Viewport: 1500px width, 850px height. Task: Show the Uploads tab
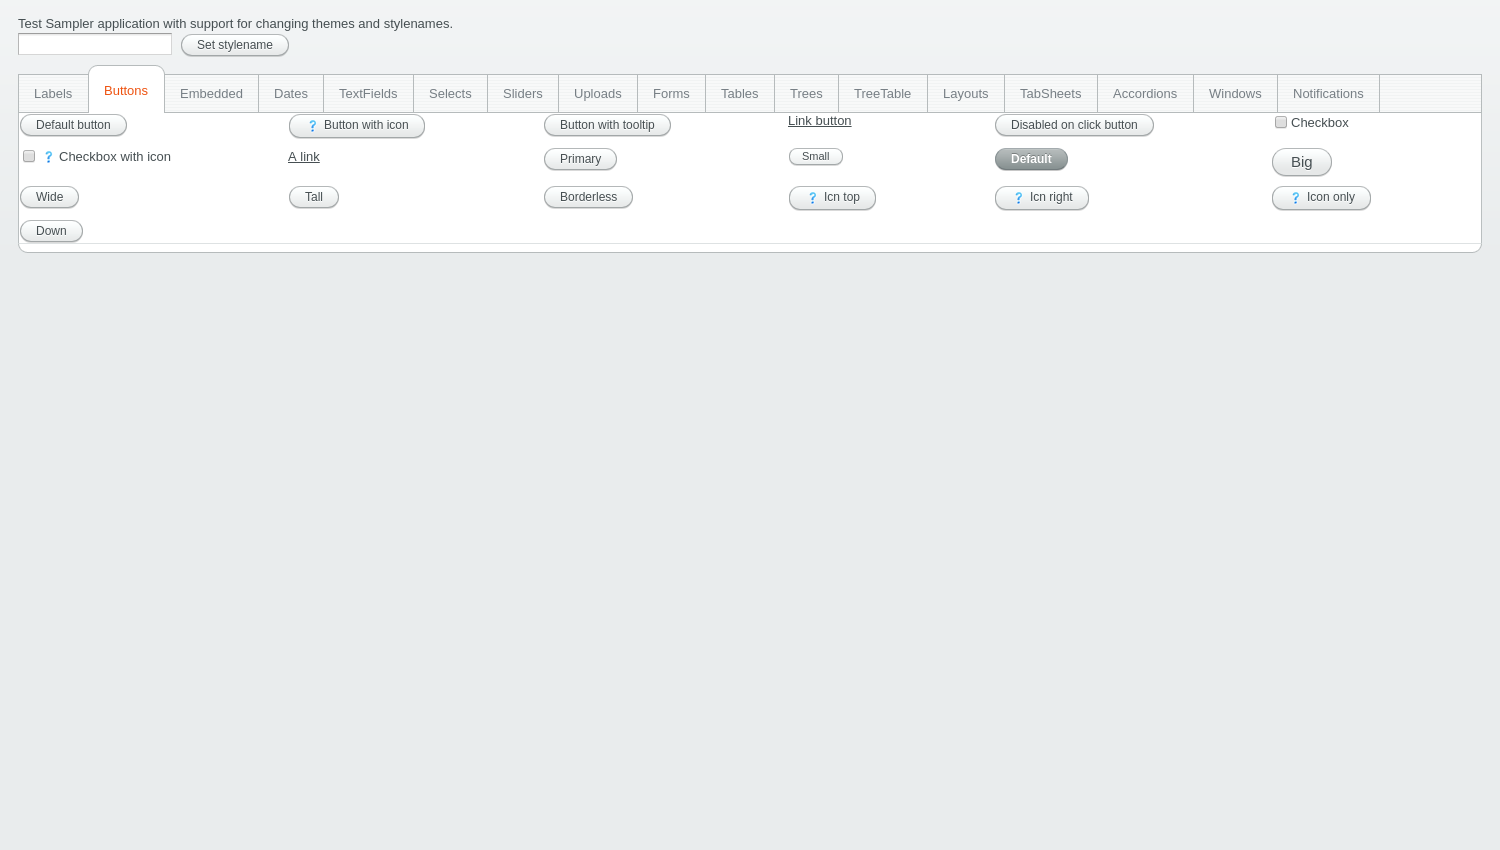point(598,94)
